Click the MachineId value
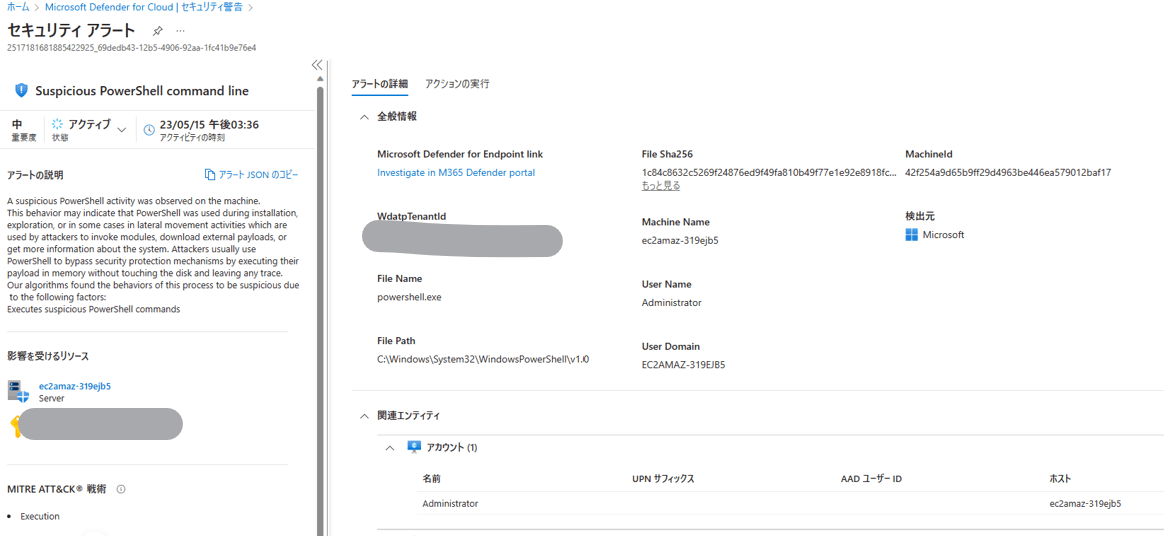The height and width of the screenshot is (536, 1164). (x=1008, y=172)
